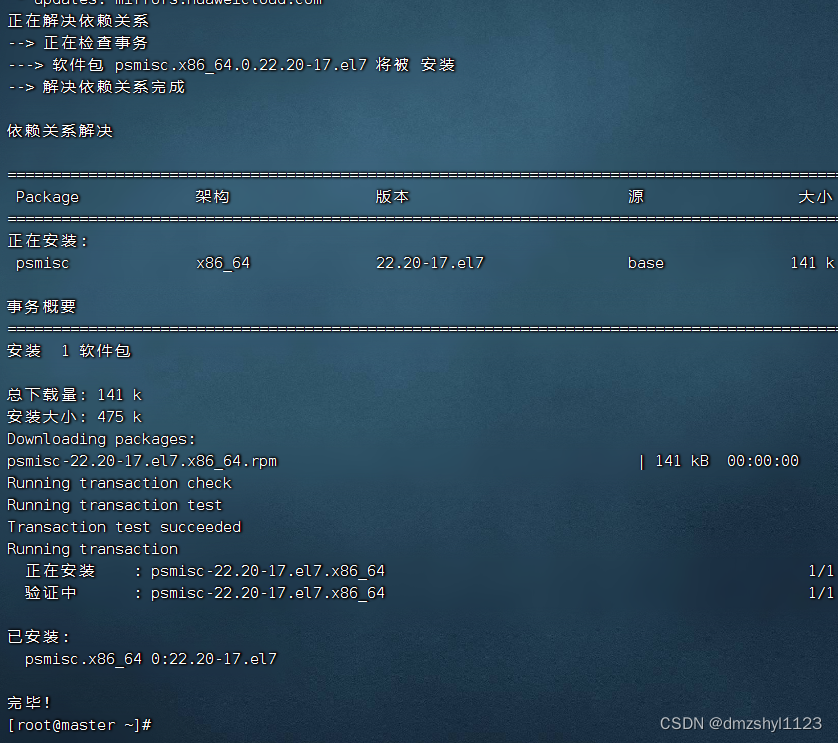Click the 'Running transaction check' line
The width and height of the screenshot is (838, 743).
click(119, 483)
